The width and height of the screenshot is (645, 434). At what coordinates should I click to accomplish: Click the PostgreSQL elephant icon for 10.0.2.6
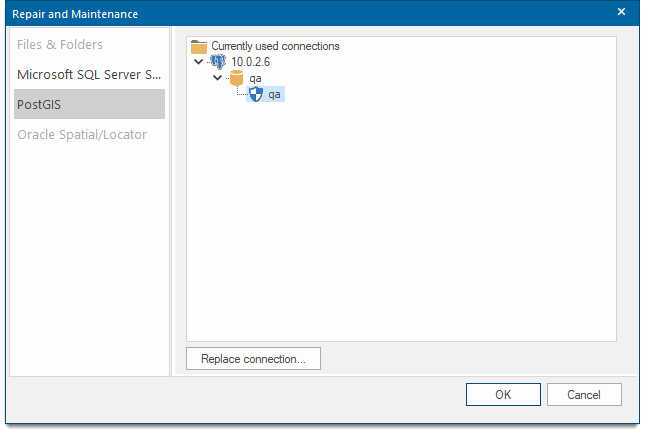[218, 62]
